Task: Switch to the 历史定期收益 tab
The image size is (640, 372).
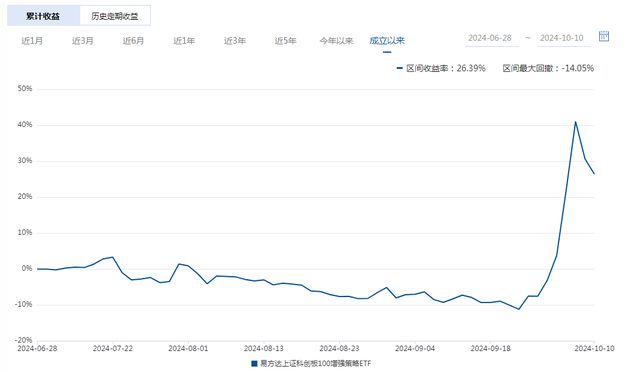Action: [x=115, y=16]
